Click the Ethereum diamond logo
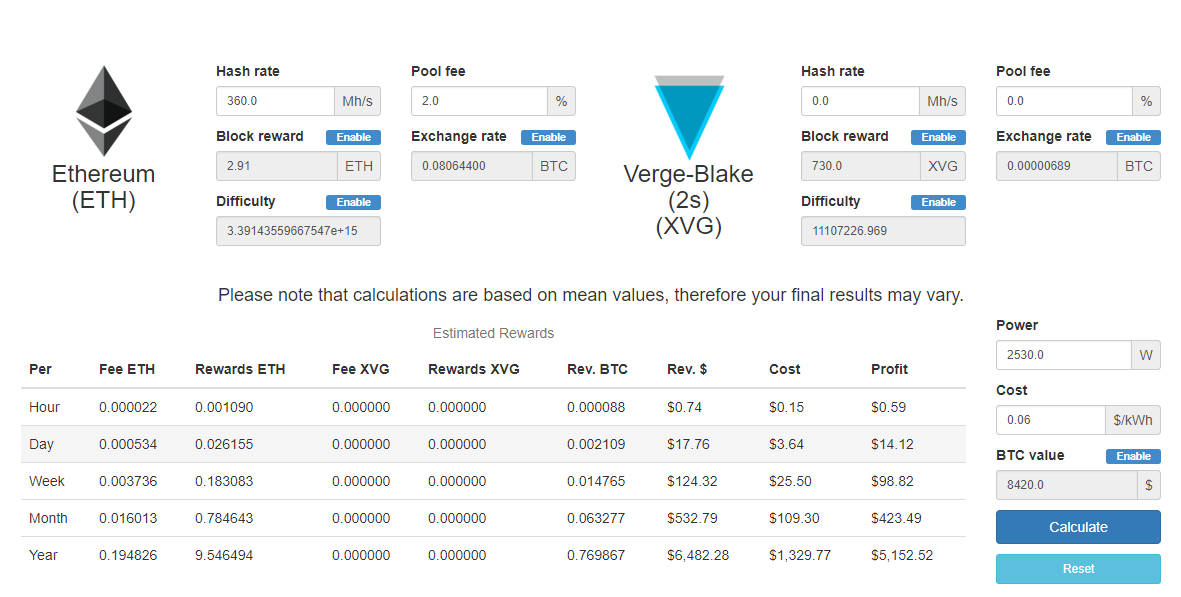Screen dimensions: 1181x597 [104, 111]
